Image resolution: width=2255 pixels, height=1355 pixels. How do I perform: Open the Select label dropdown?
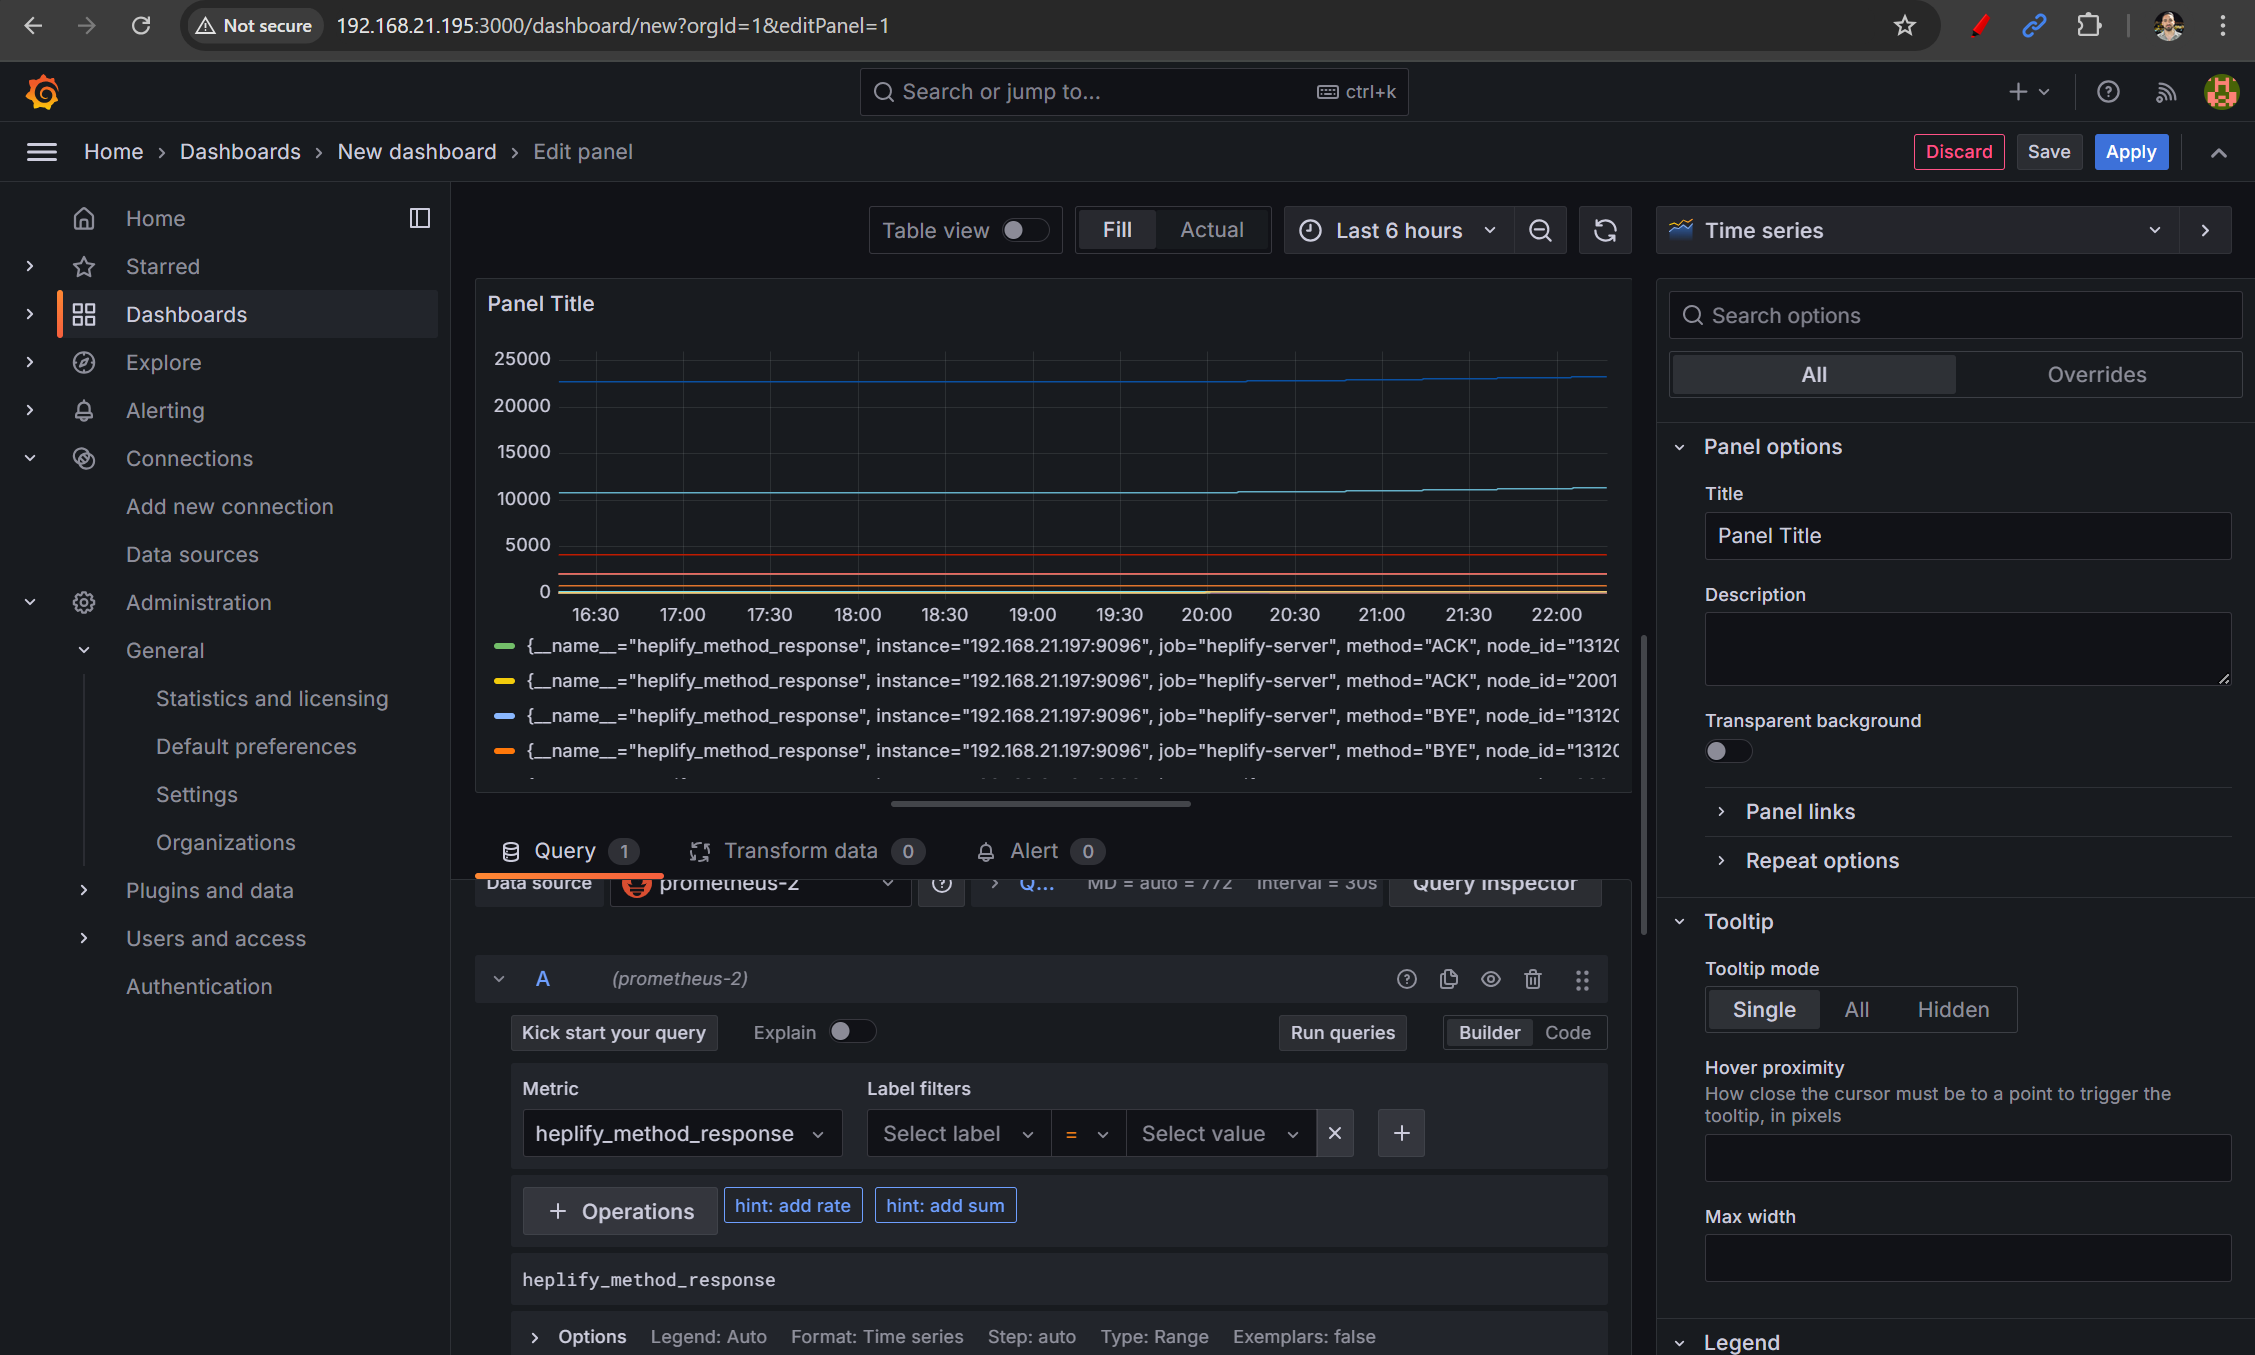(958, 1133)
